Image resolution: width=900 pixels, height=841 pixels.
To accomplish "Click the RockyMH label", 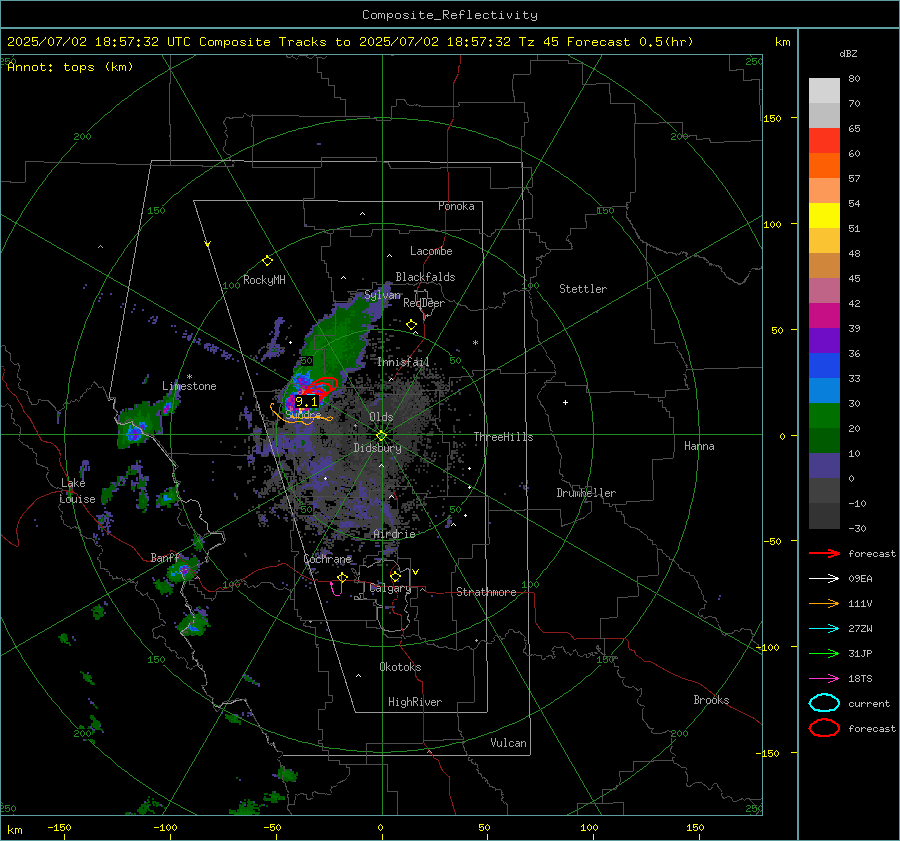I will (x=264, y=280).
